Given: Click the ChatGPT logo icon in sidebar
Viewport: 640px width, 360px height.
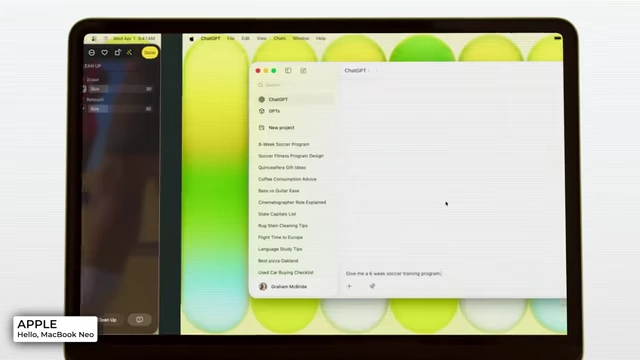Looking at the screenshot, I should (262, 99).
